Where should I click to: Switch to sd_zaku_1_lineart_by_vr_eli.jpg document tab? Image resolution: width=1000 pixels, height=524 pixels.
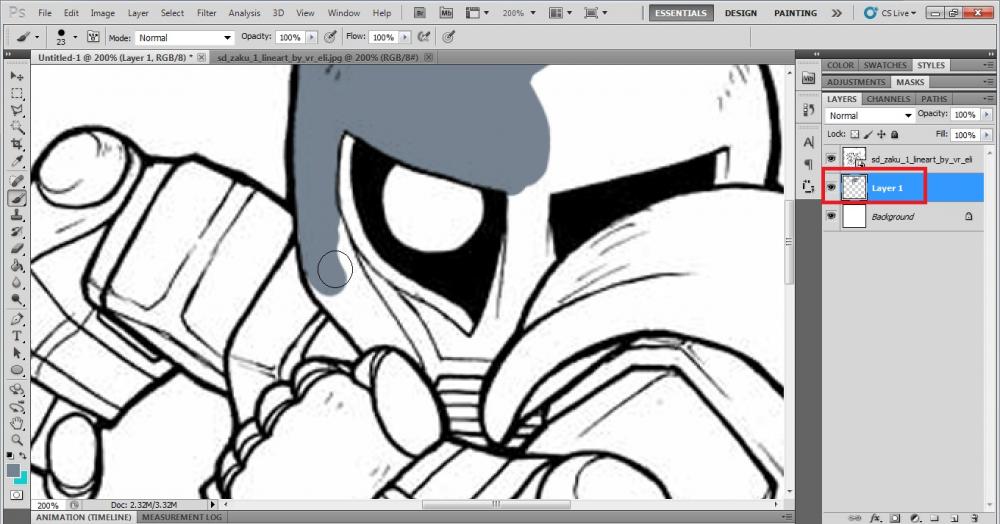[x=318, y=57]
